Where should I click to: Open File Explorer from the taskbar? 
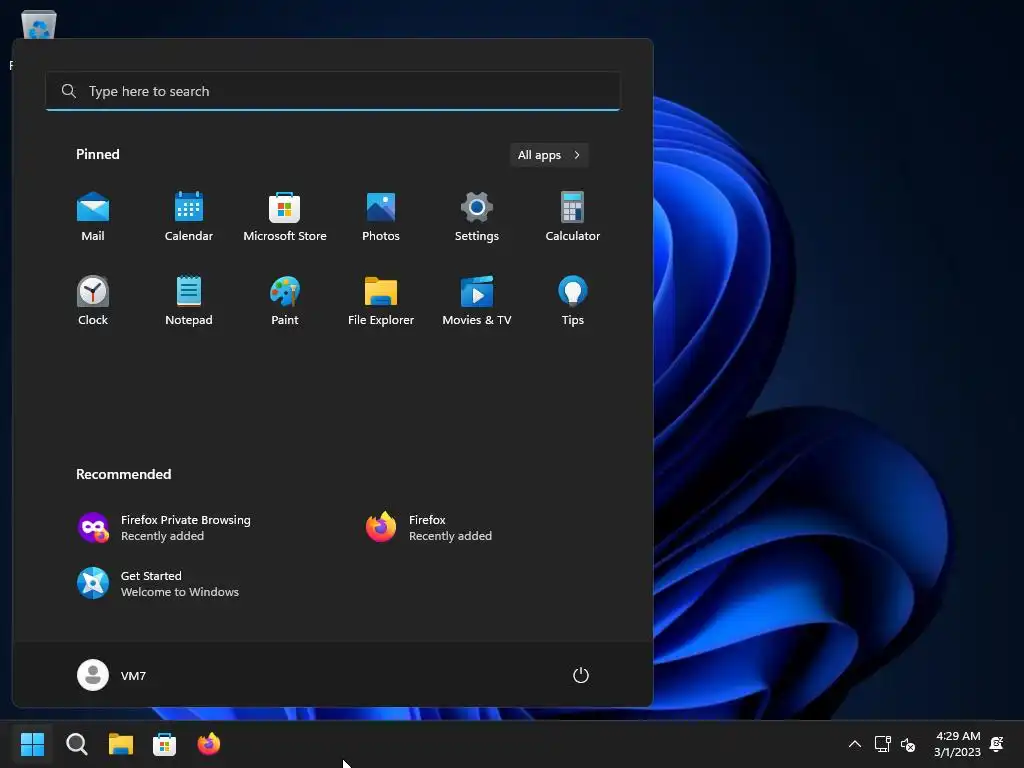pyautogui.click(x=121, y=744)
